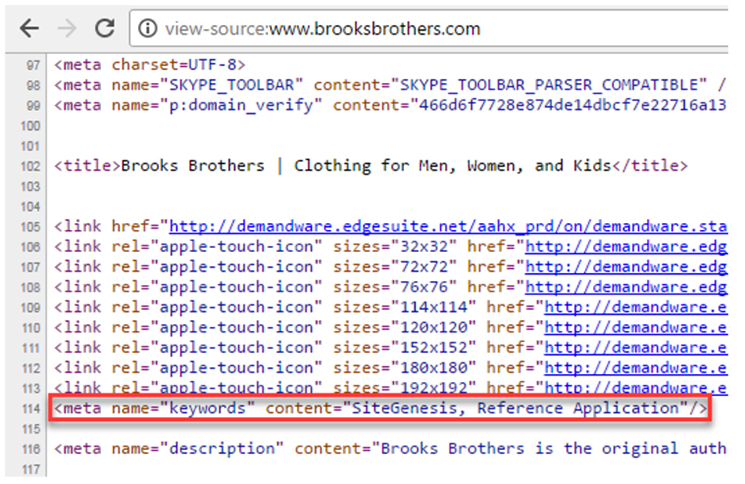Click the p:domain_verify meta tag line
Screen dimensions: 745x484
pyautogui.click(x=390, y=105)
